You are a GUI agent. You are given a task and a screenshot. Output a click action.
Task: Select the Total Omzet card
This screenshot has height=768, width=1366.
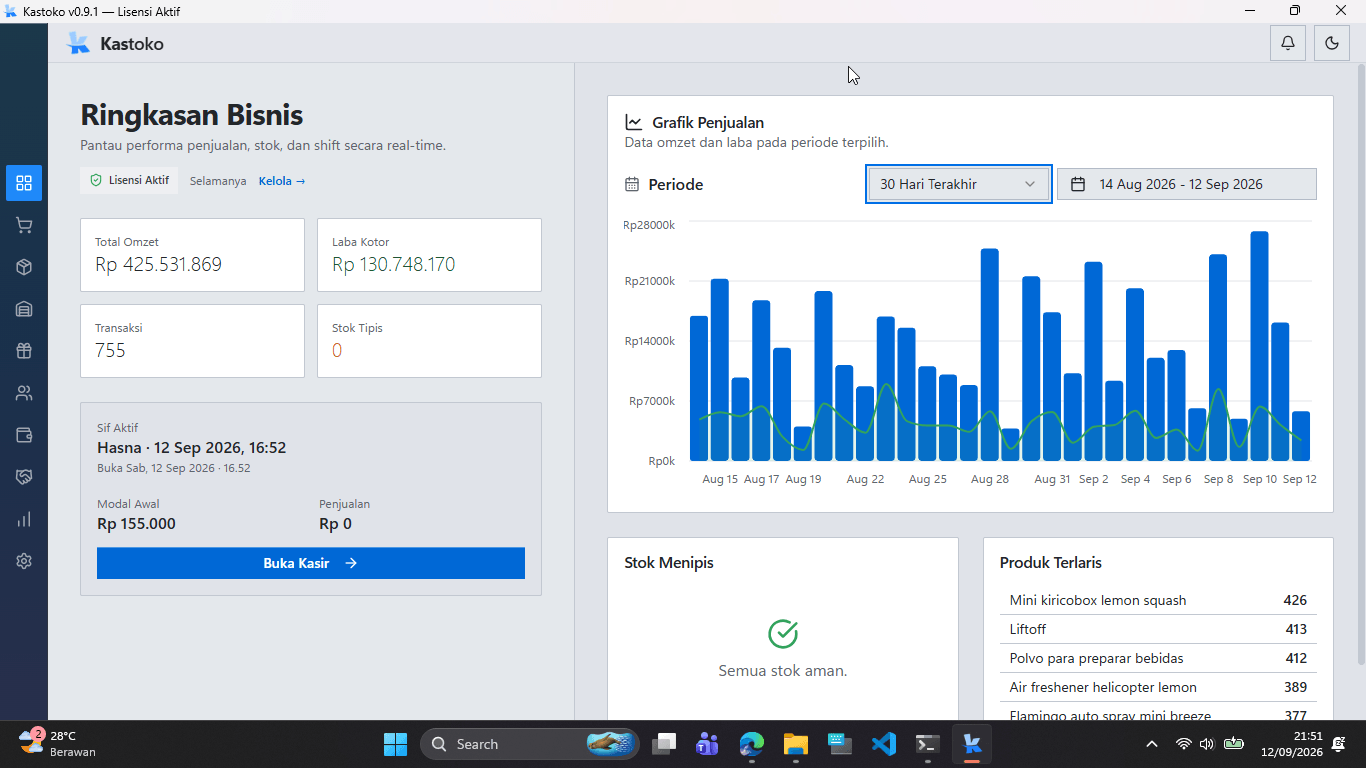click(192, 255)
